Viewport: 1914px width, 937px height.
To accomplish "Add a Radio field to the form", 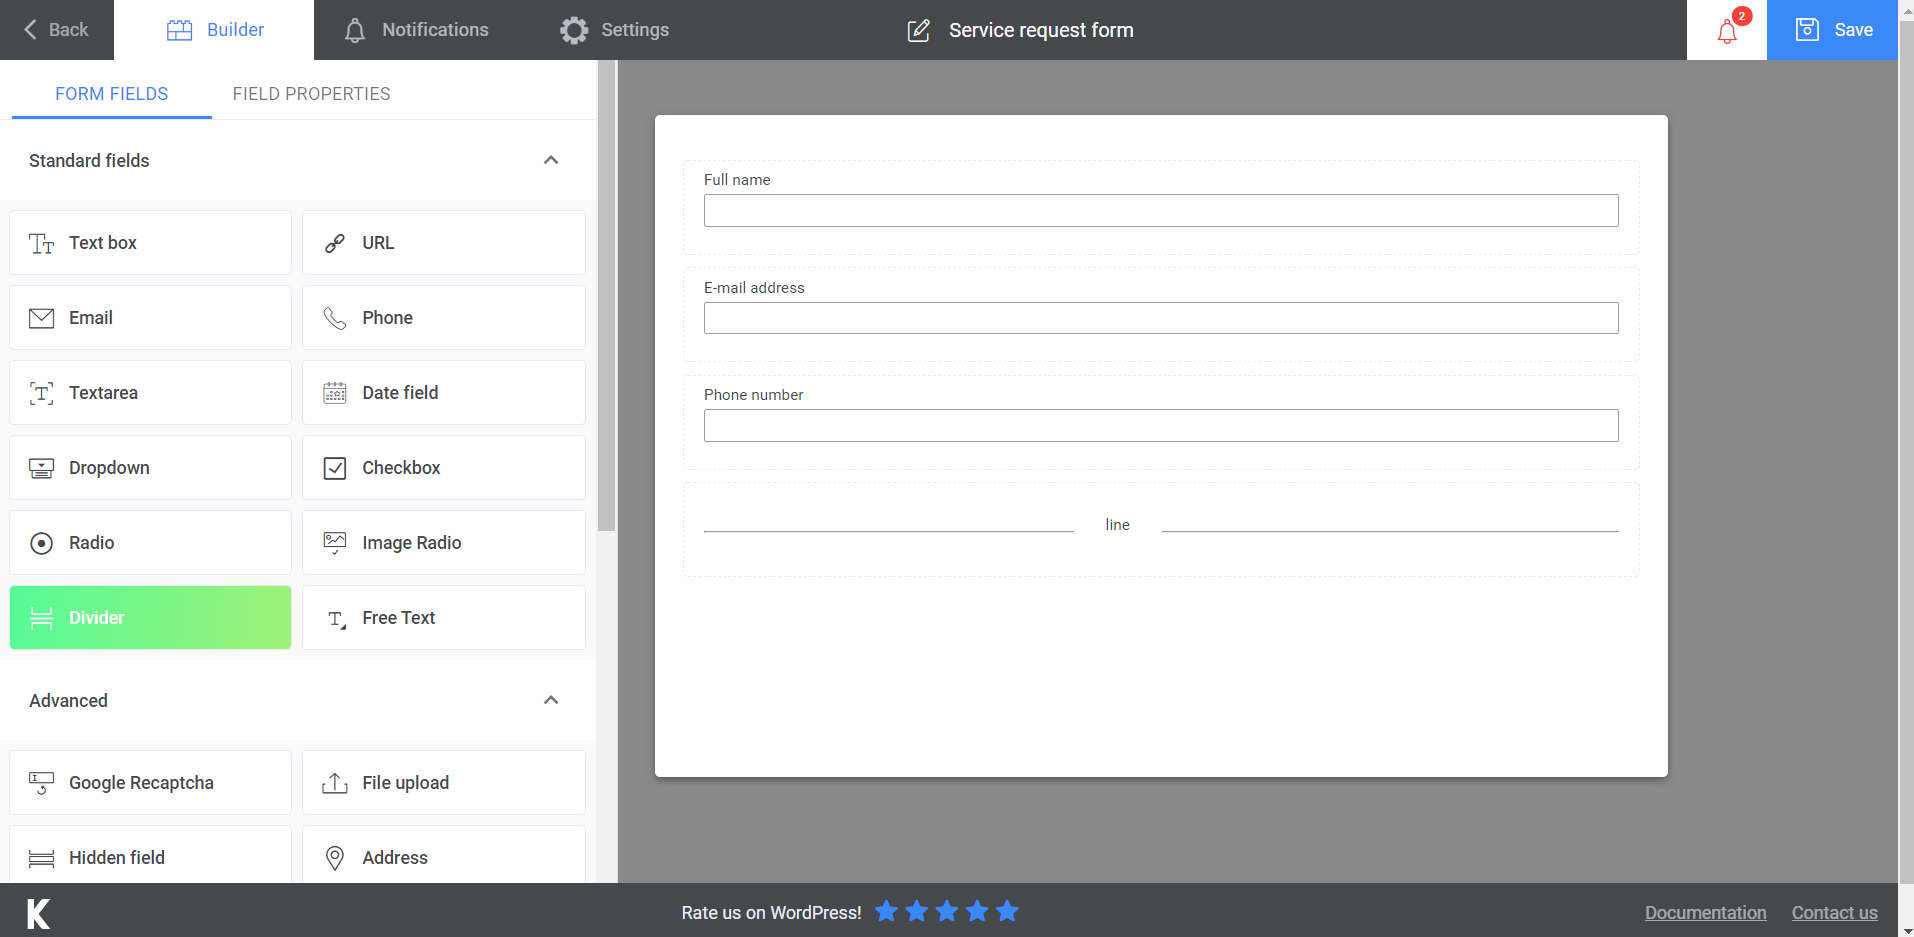I will [149, 542].
